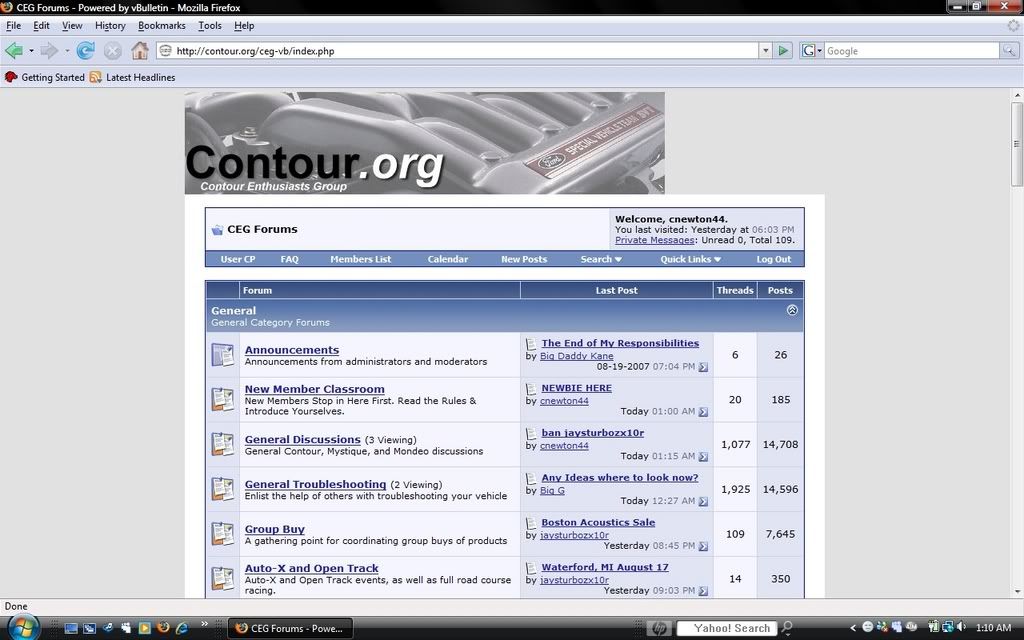This screenshot has height=640, width=1024.
Task: Open the Windows Start orb
Action: pos(24,627)
